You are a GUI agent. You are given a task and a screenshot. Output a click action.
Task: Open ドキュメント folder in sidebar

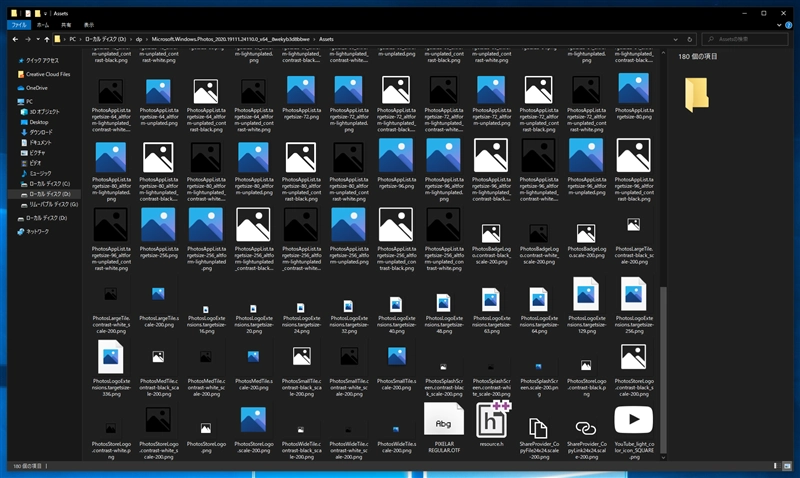36,142
